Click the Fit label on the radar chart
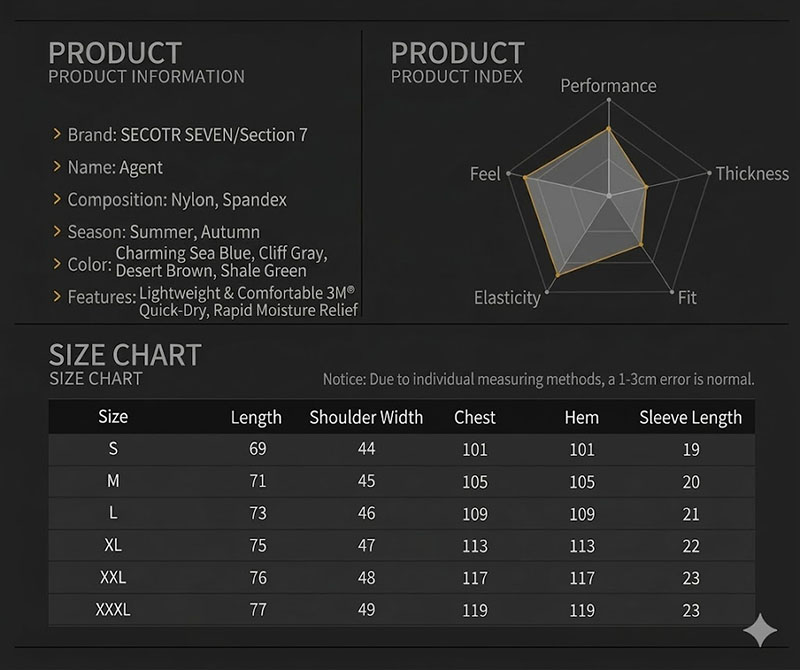The height and width of the screenshot is (670, 800). pyautogui.click(x=687, y=298)
